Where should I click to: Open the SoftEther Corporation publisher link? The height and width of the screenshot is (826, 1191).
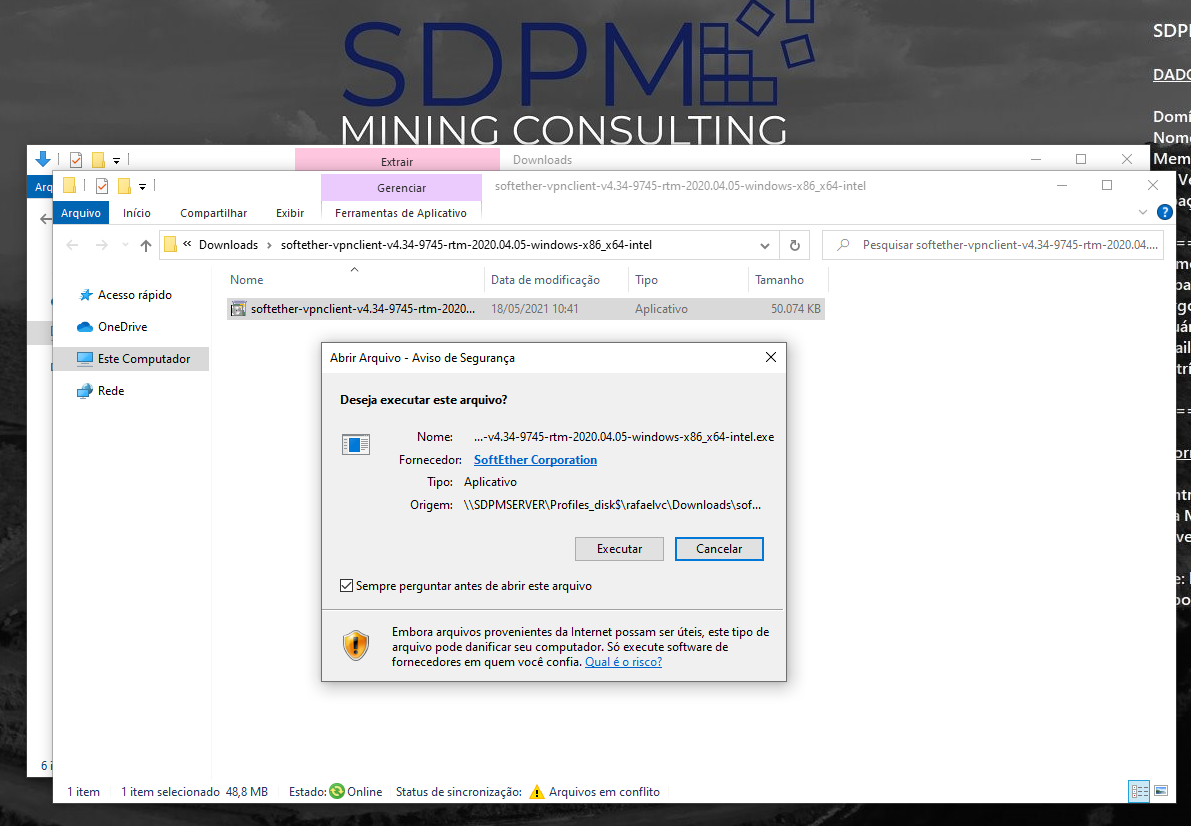535,460
